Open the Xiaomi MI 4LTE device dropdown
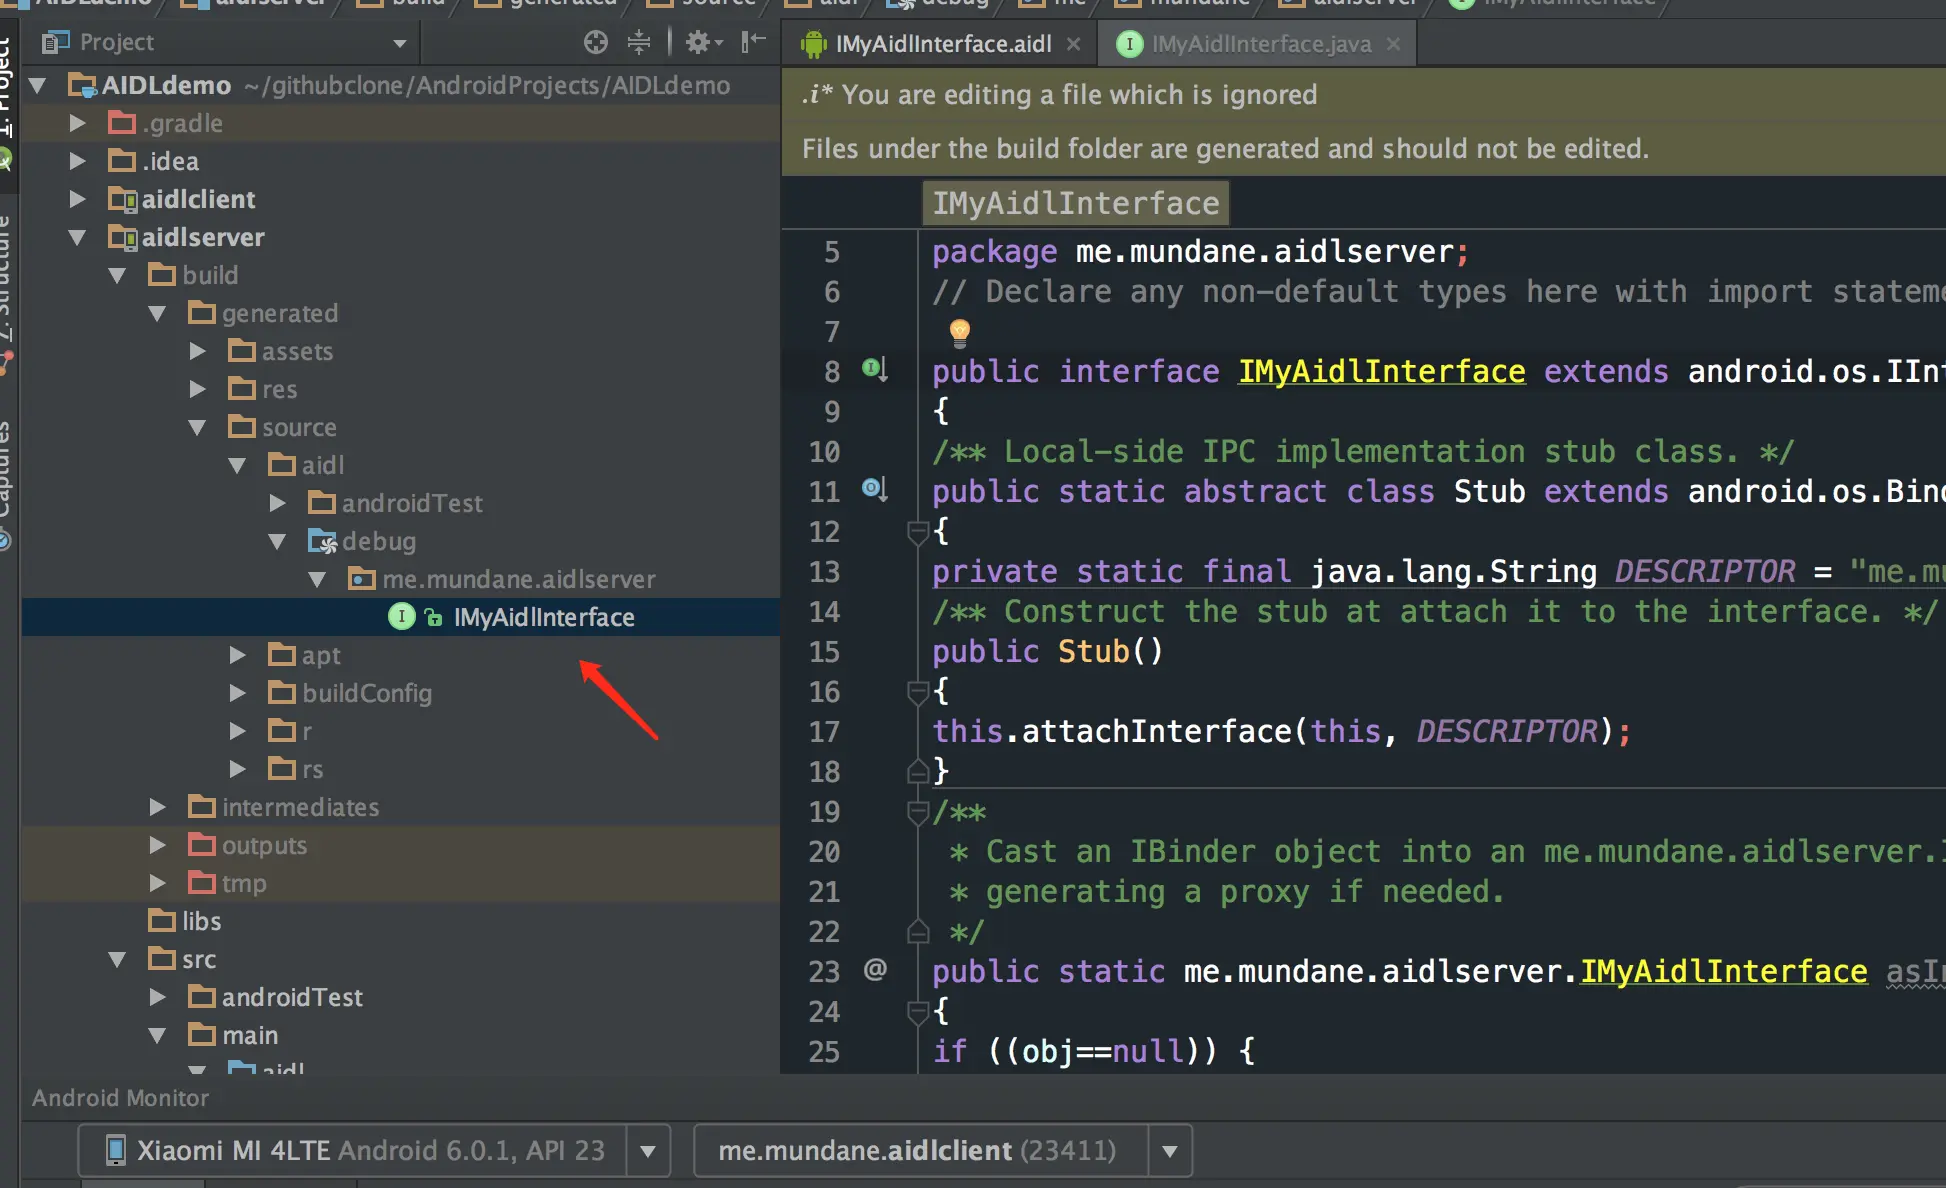 tap(648, 1151)
